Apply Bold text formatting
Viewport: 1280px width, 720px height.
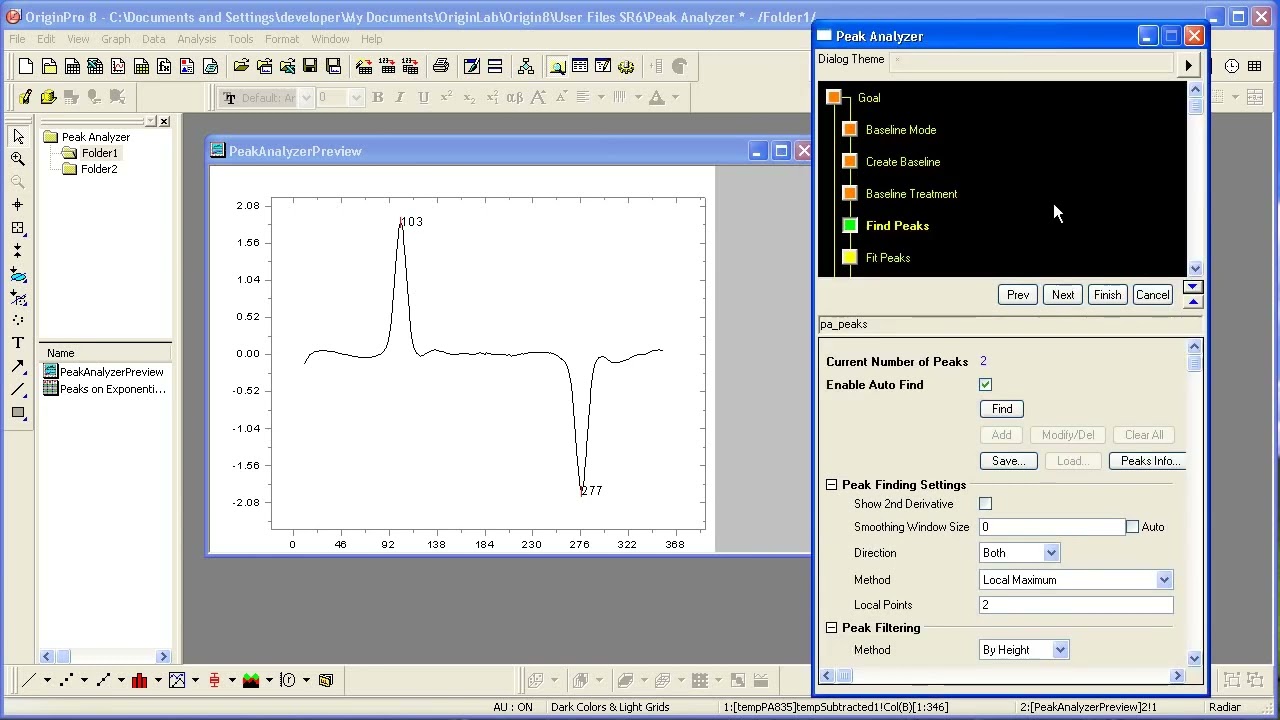[377, 97]
